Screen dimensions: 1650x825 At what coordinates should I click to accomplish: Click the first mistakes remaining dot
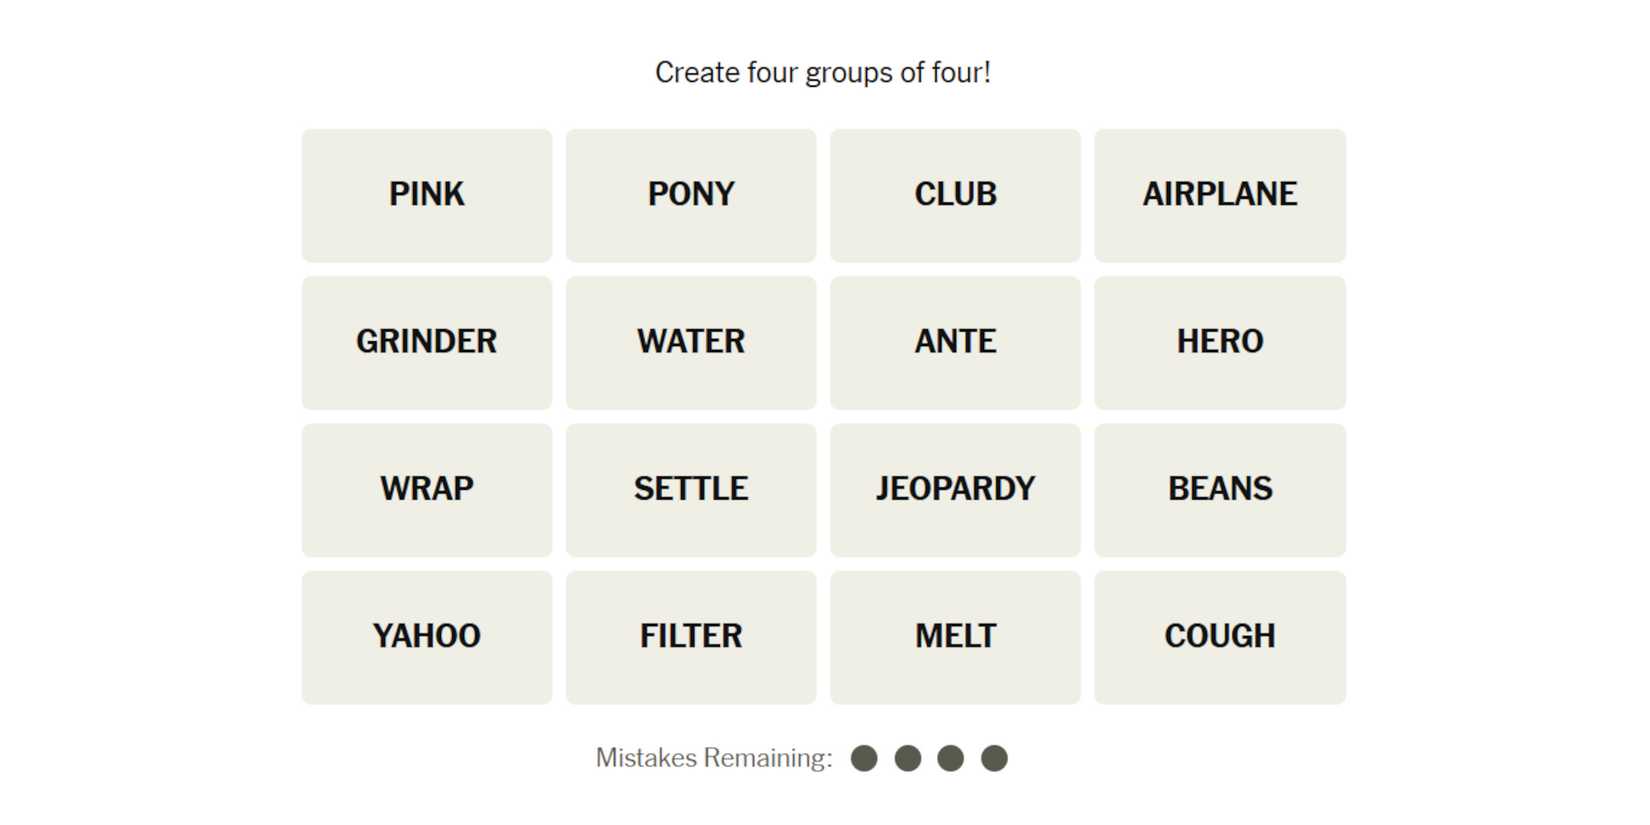[864, 759]
